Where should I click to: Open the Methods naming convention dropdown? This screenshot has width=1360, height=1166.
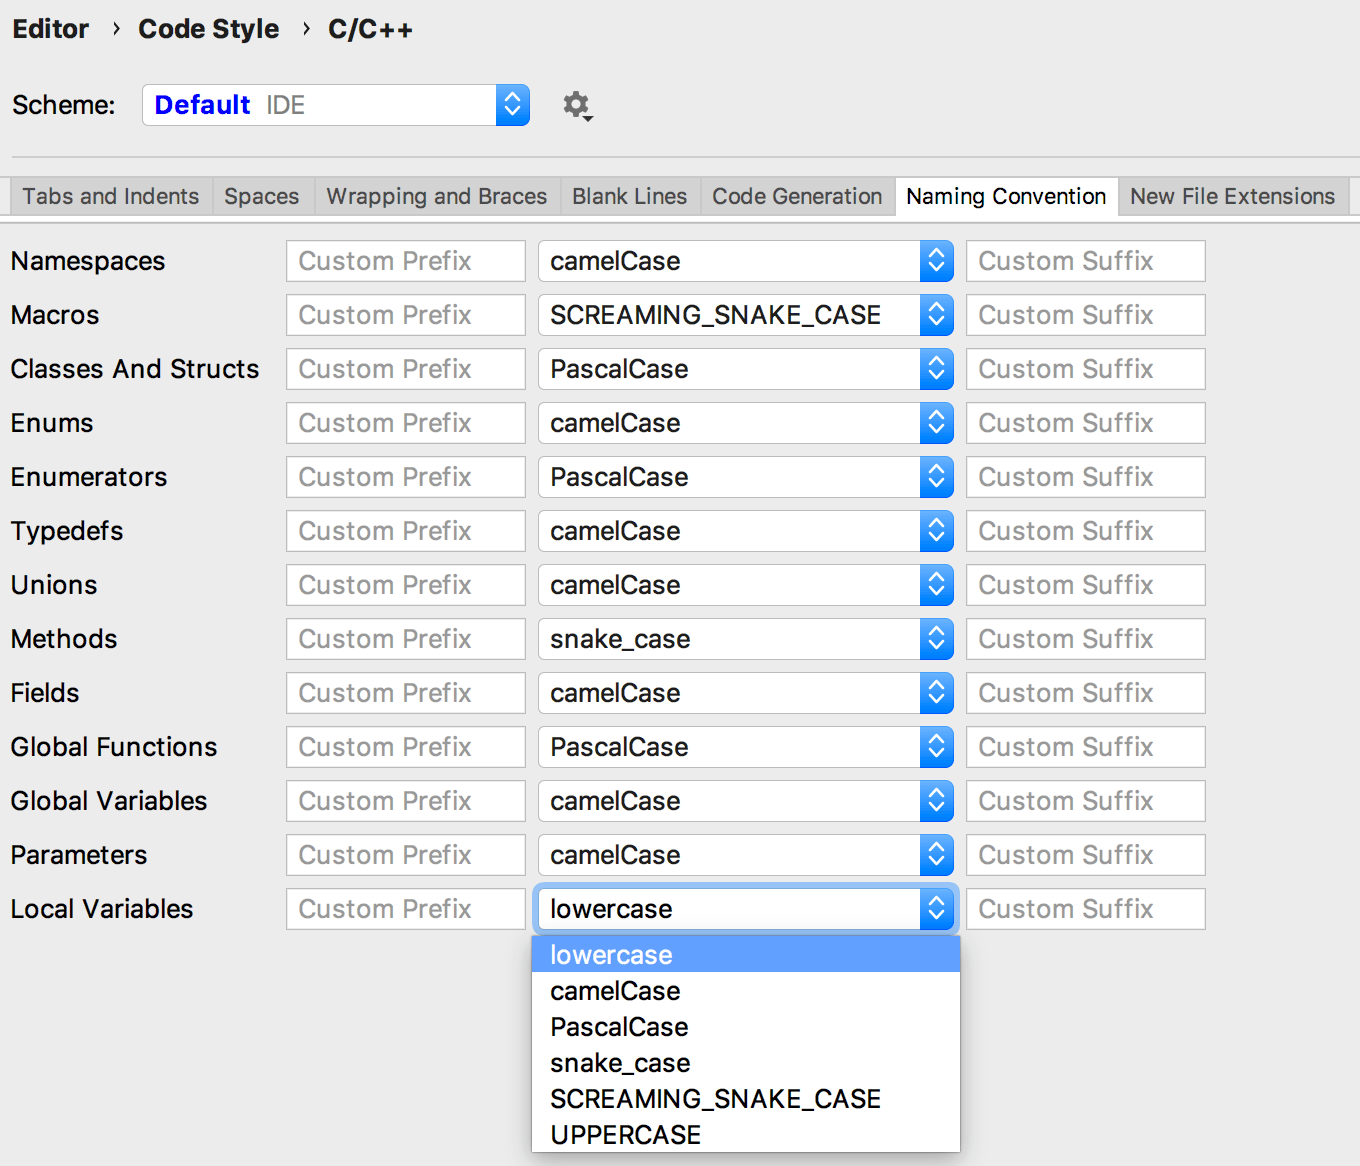tap(744, 639)
